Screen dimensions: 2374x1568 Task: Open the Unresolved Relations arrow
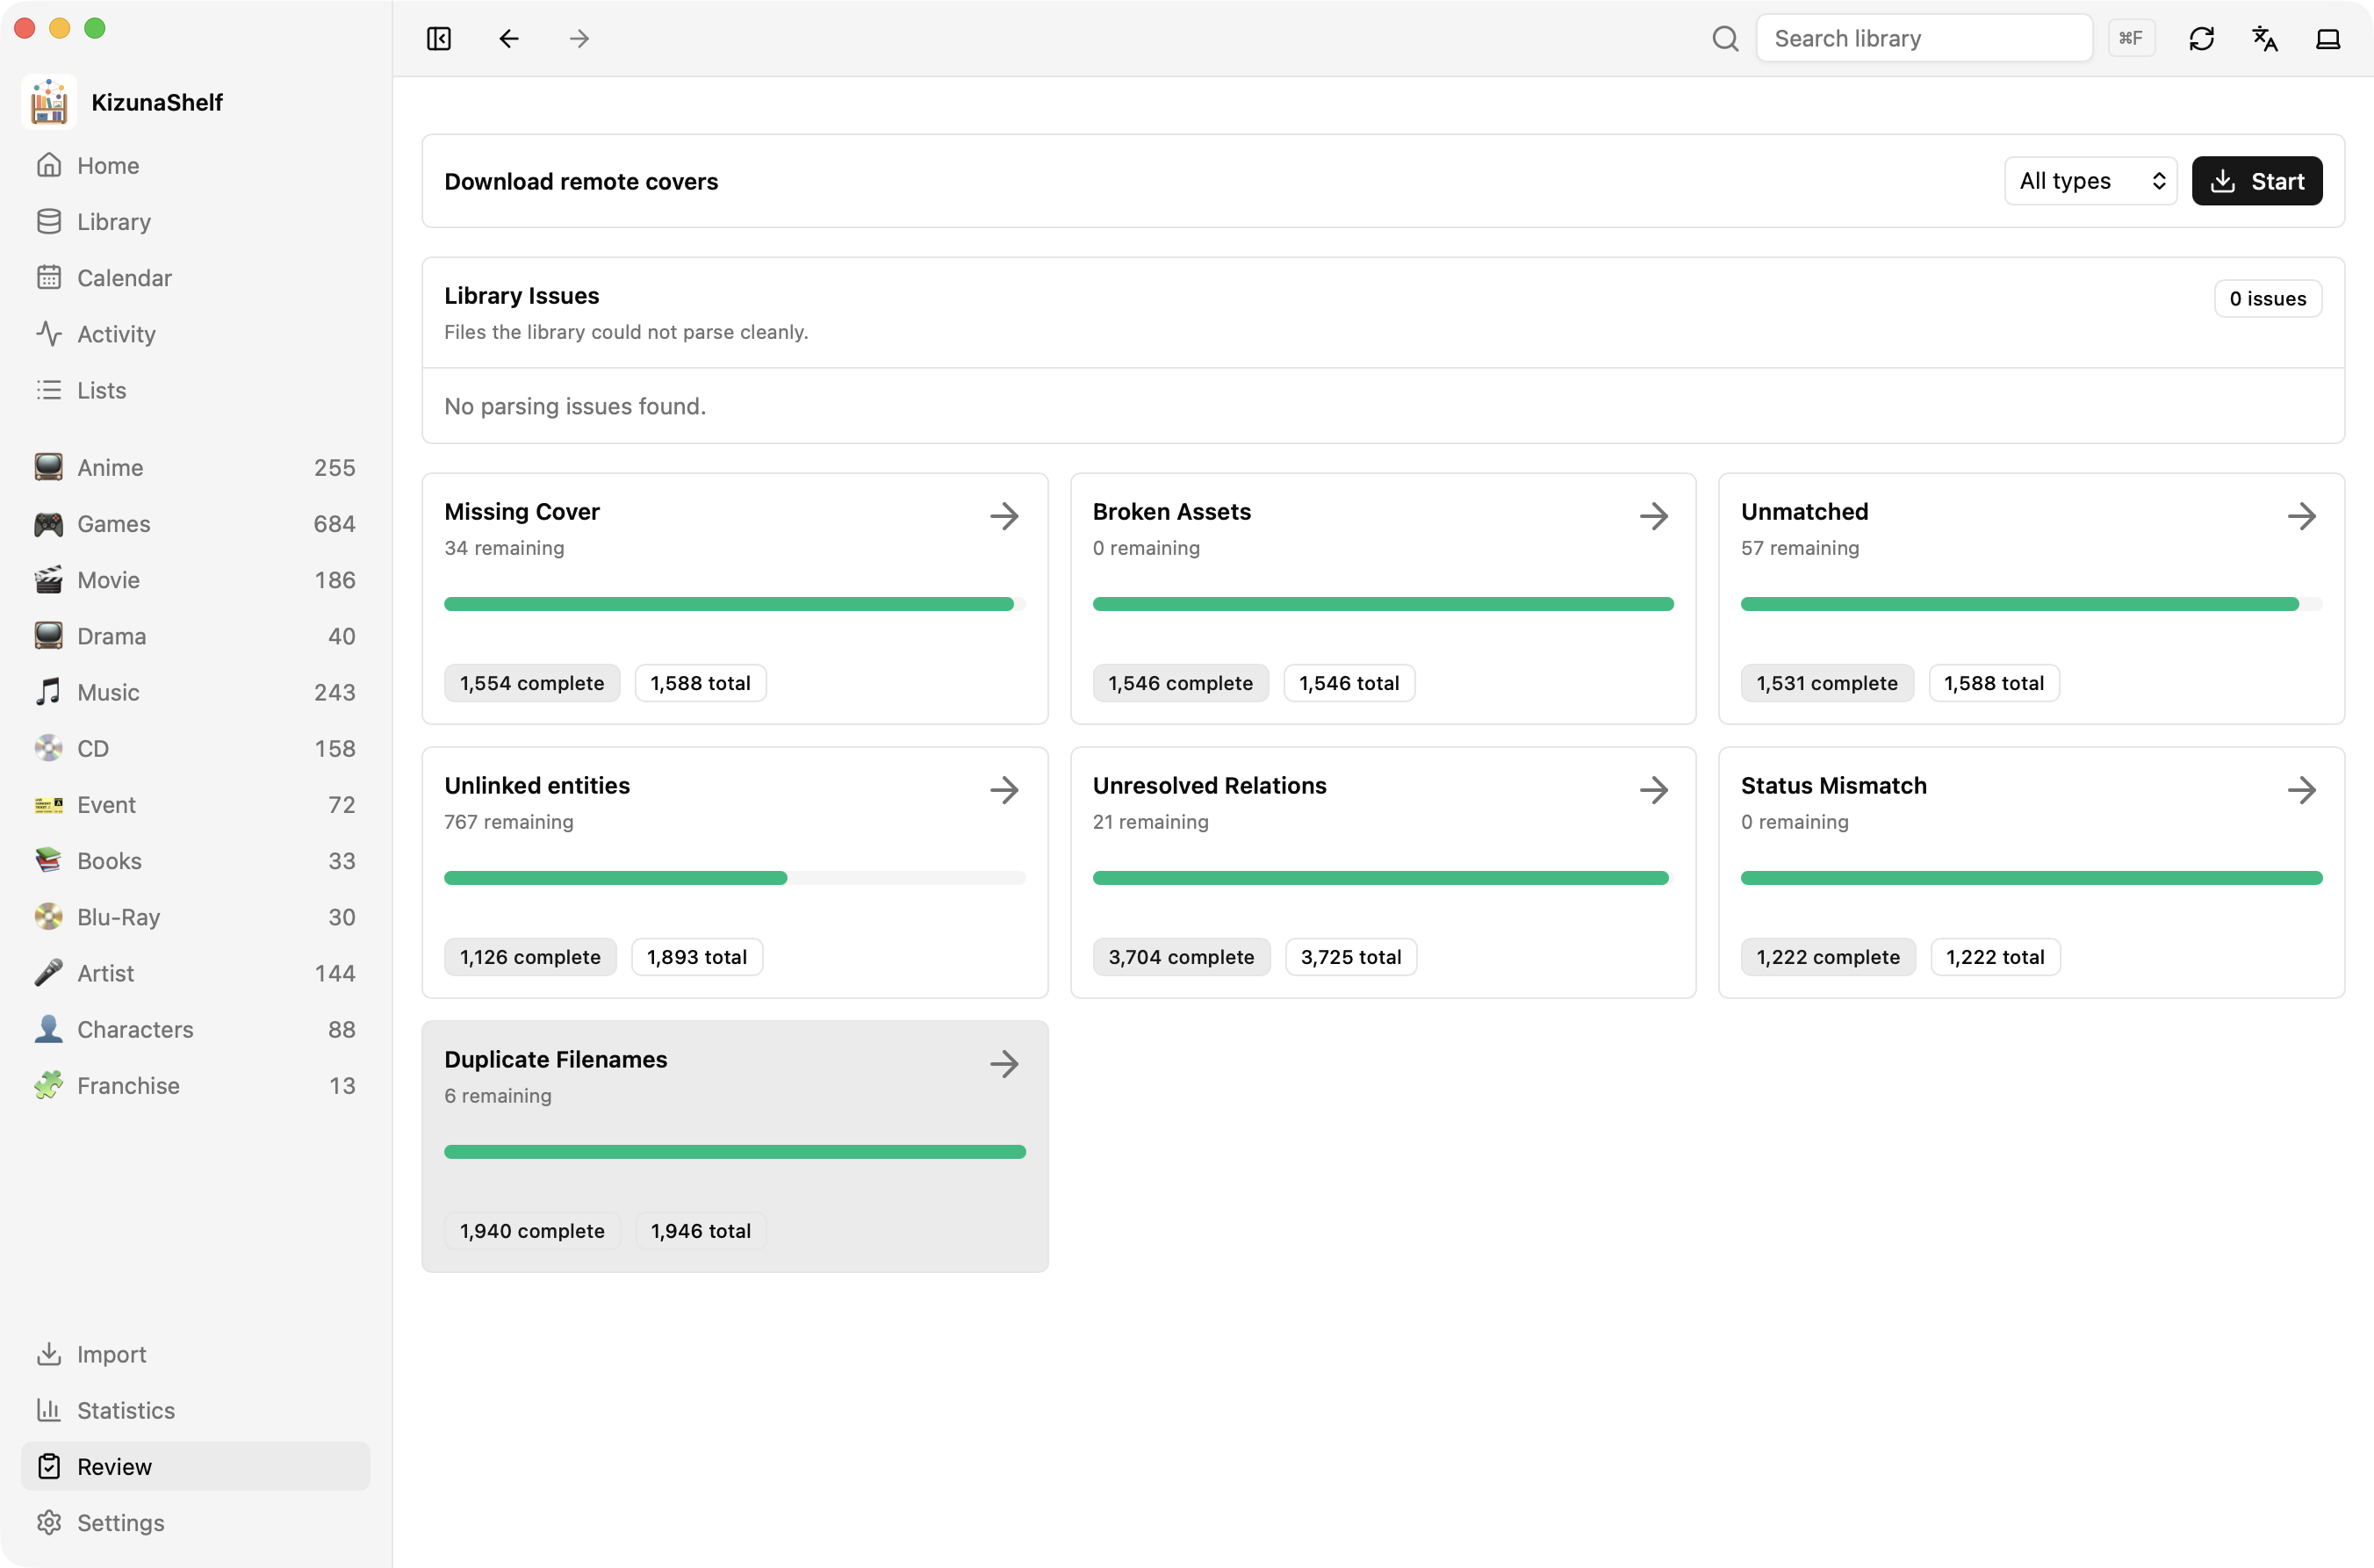pos(1653,790)
